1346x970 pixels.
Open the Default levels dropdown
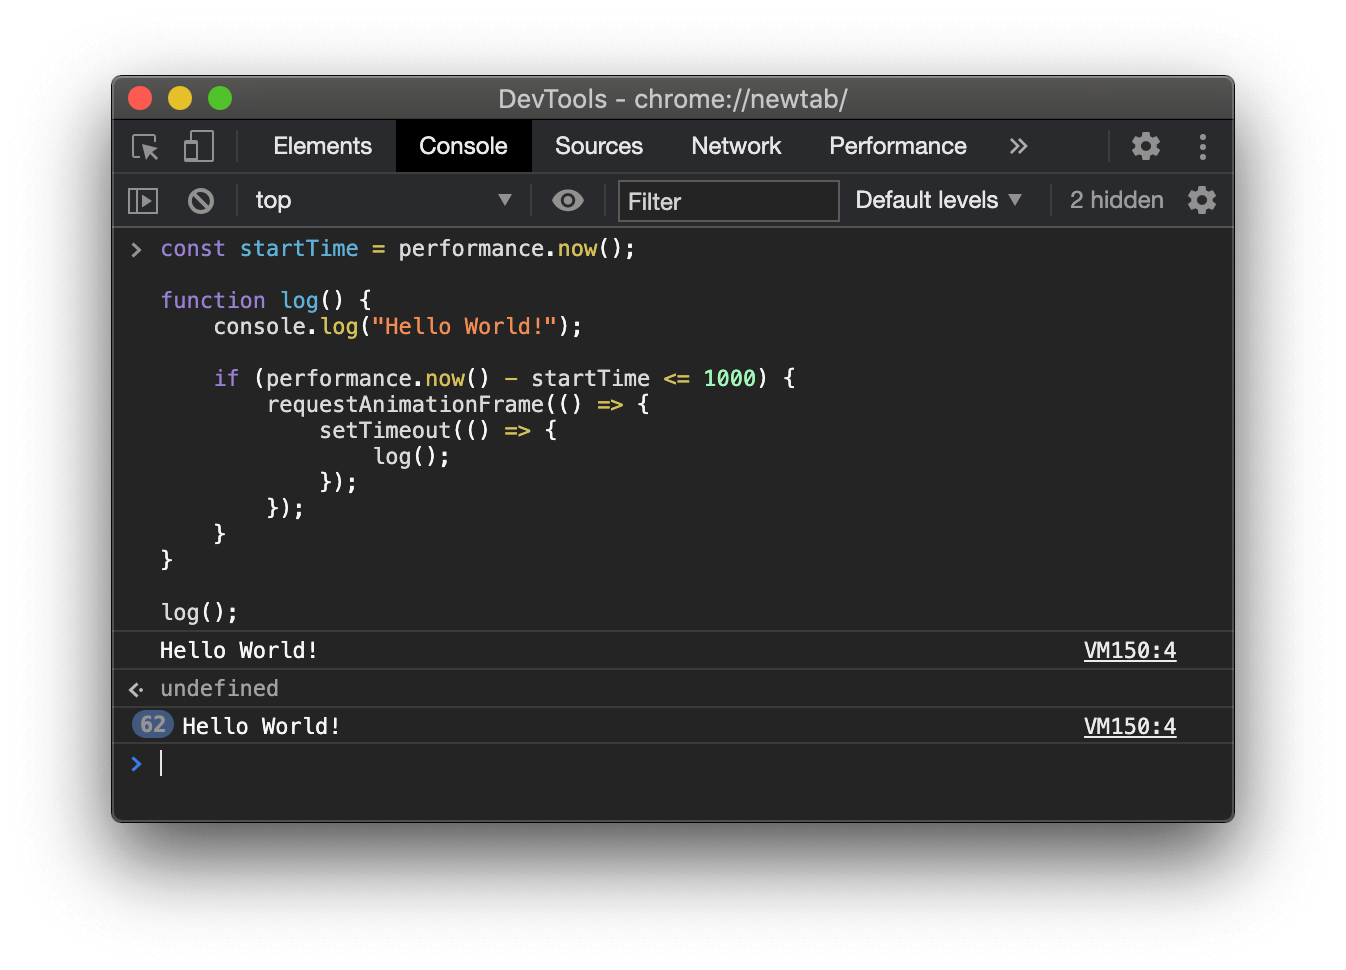[x=938, y=201]
